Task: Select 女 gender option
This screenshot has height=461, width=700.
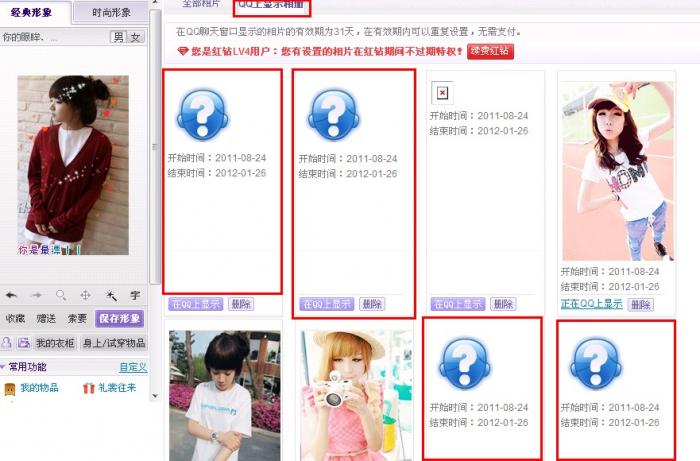Action: [135, 37]
